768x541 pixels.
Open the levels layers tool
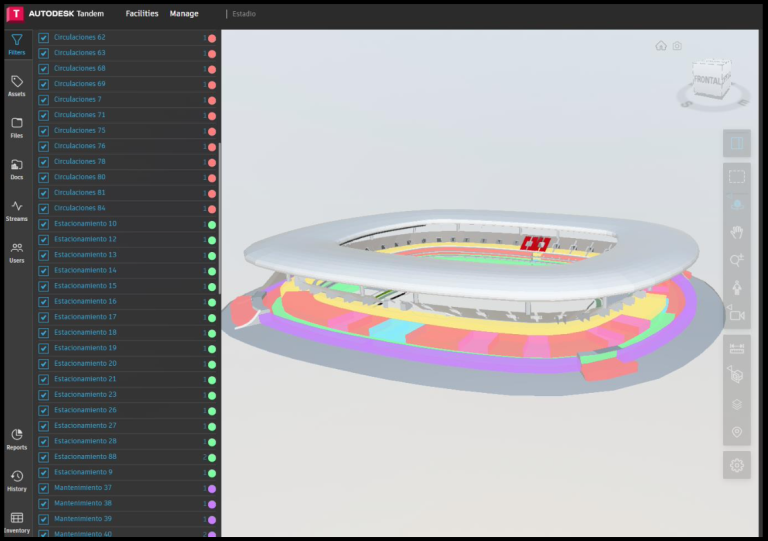[737, 404]
